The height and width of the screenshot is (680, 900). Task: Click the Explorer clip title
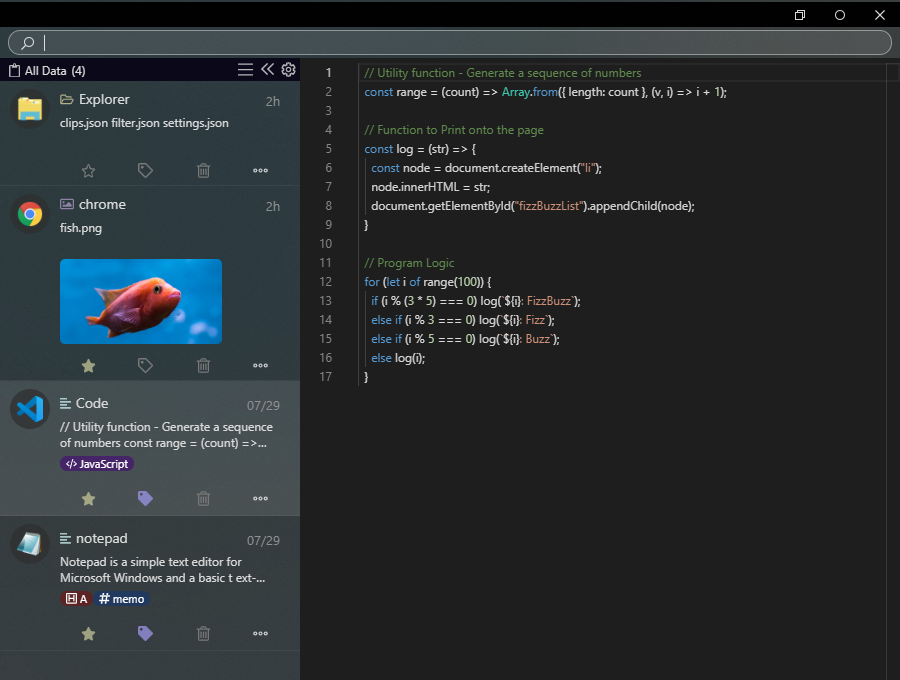coord(104,99)
